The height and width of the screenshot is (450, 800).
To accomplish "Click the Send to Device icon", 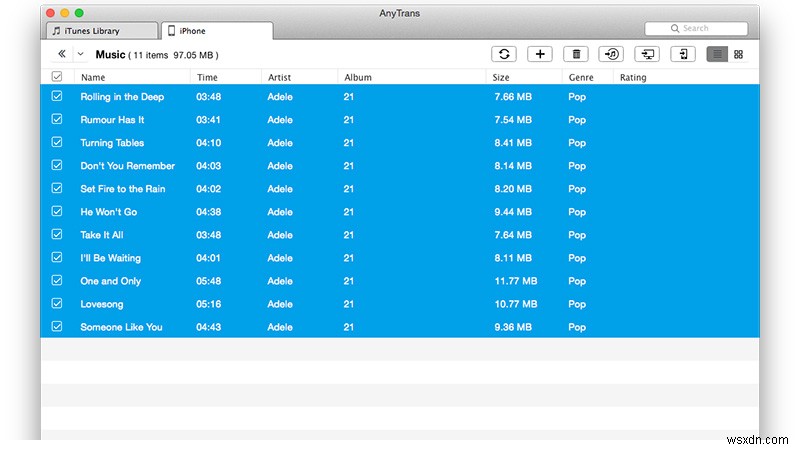I will (683, 54).
